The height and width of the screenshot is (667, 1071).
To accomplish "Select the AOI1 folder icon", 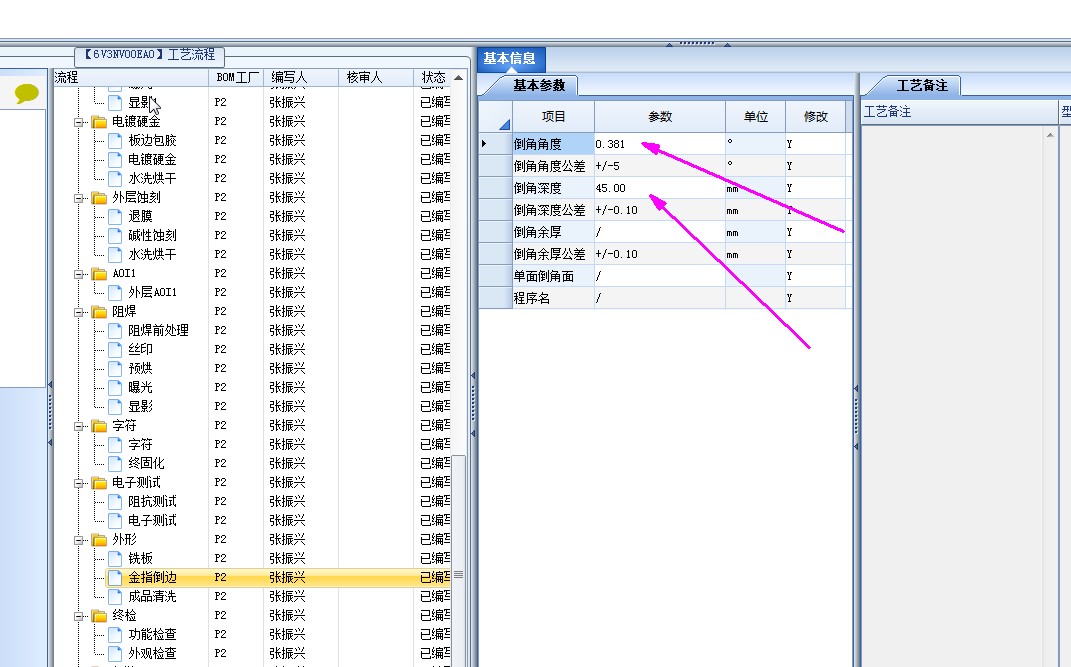I will [99, 274].
